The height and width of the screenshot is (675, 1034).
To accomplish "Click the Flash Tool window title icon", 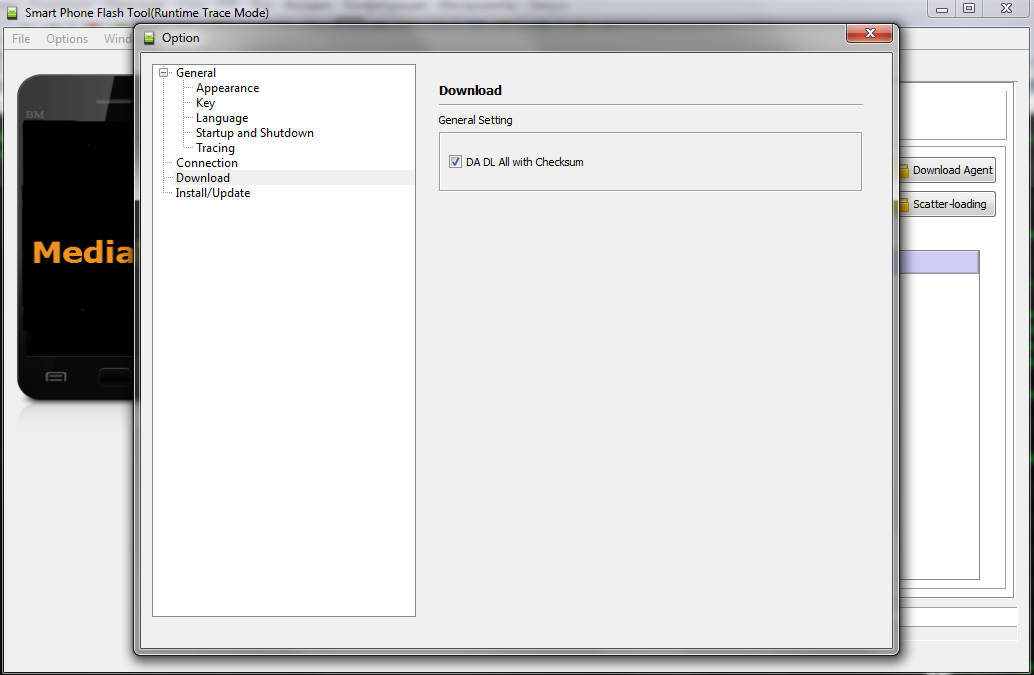I will point(12,13).
